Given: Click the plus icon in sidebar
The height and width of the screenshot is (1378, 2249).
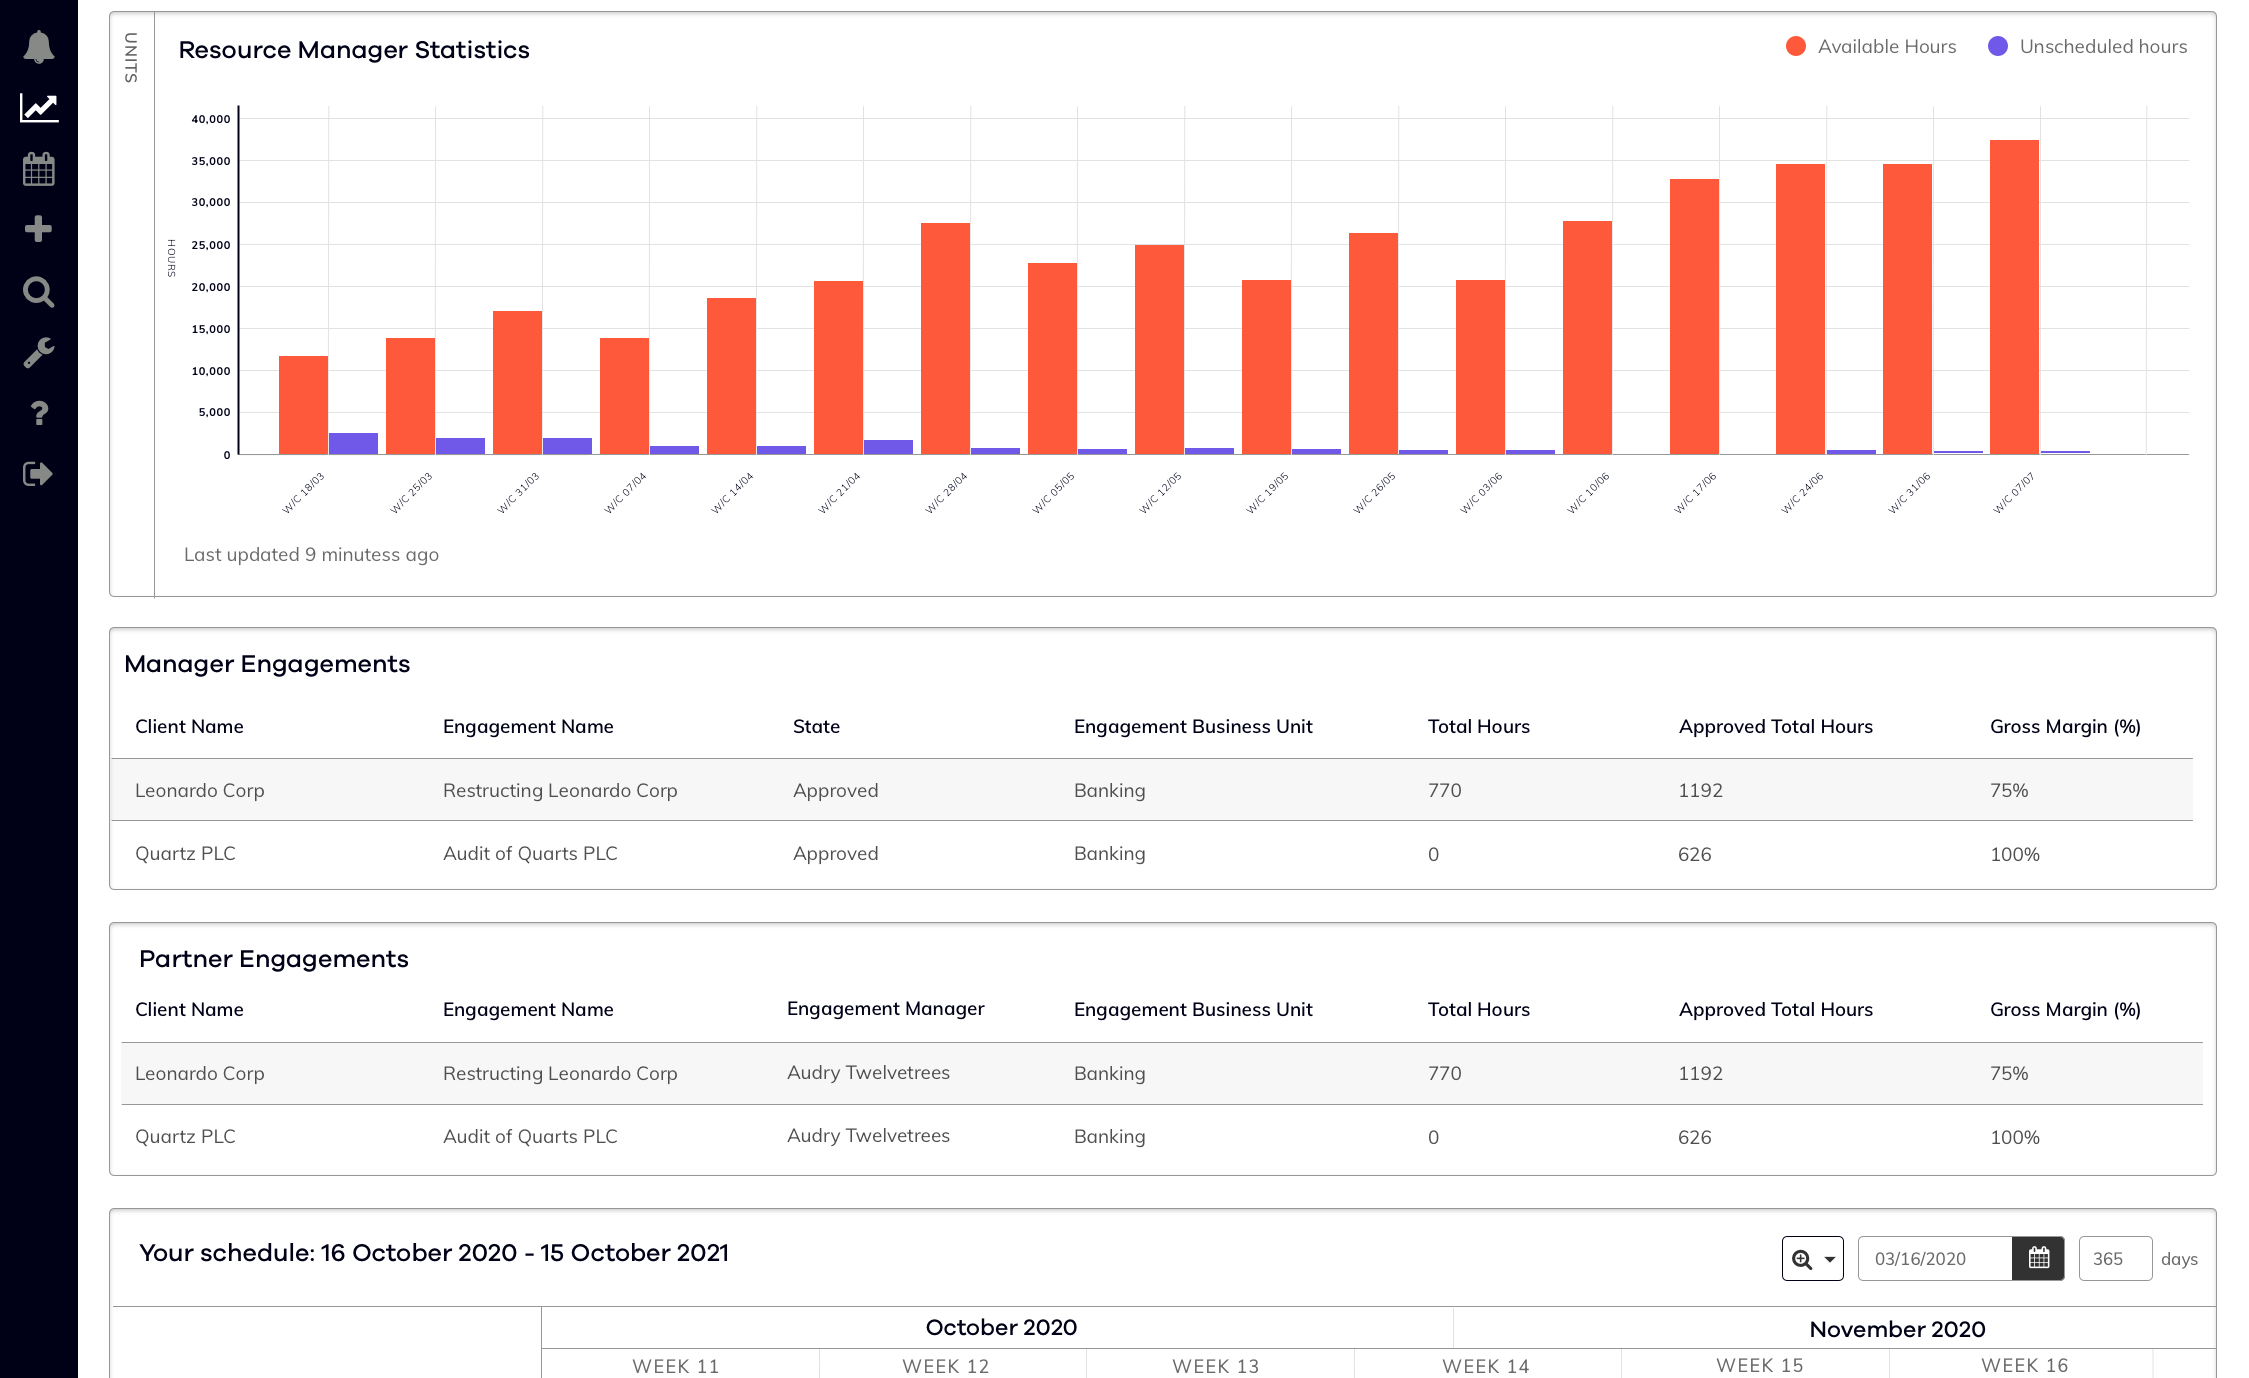Looking at the screenshot, I should coord(38,230).
